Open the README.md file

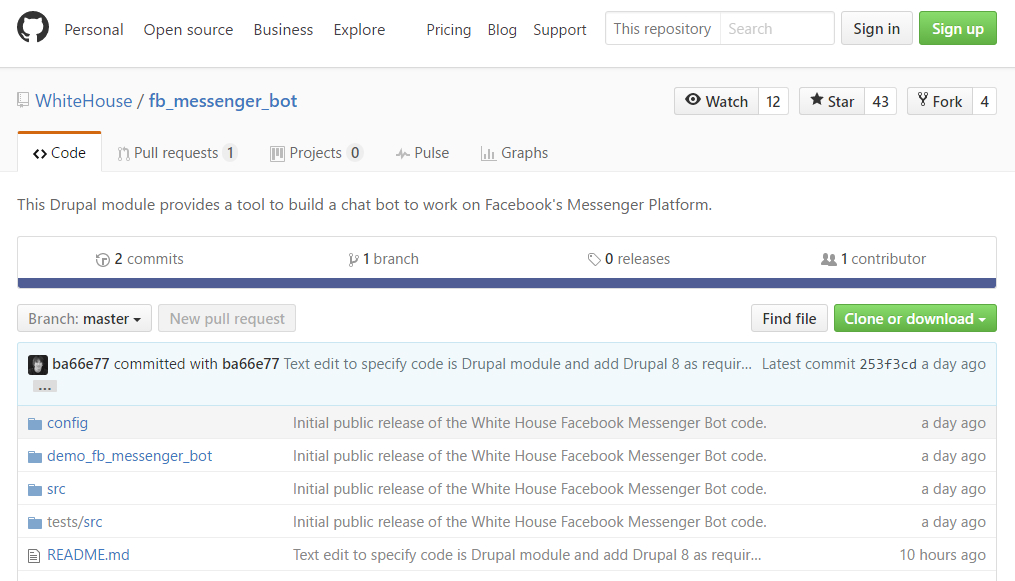click(x=87, y=553)
